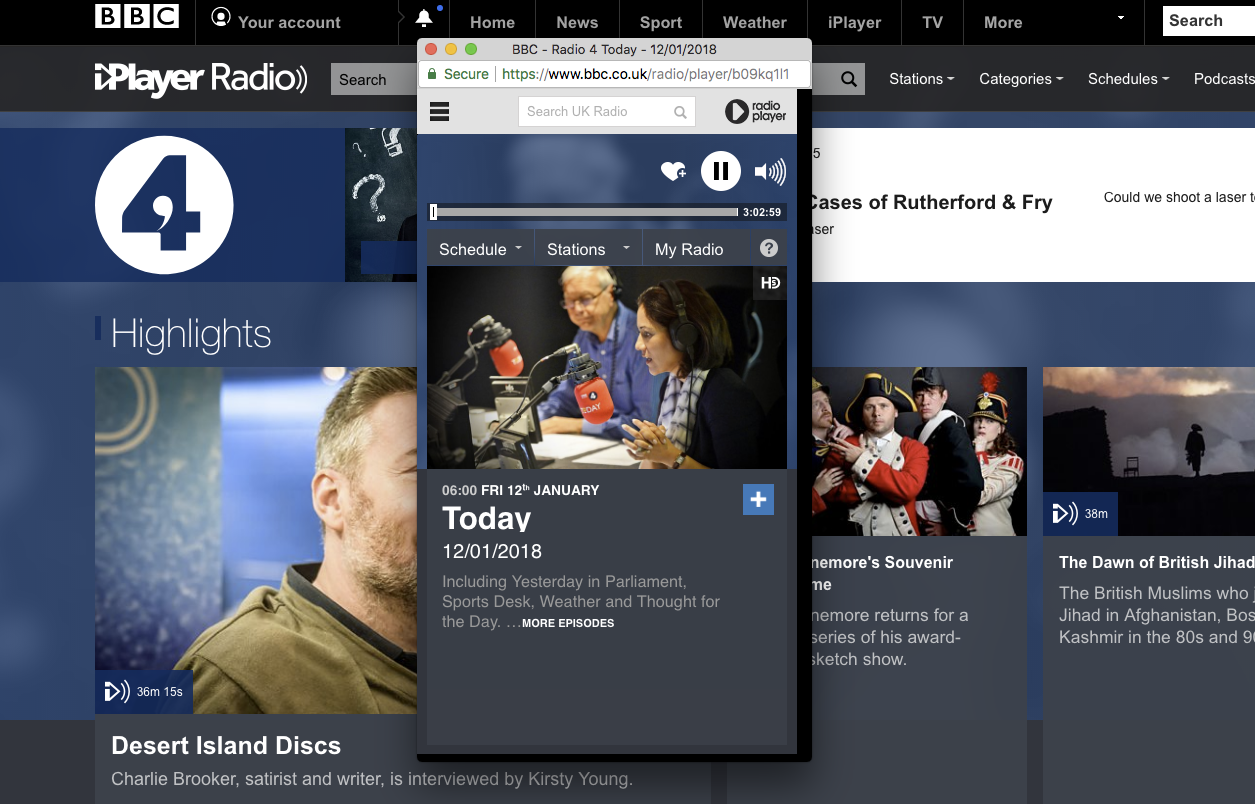Go to BBC News
Image resolution: width=1255 pixels, height=804 pixels.
[577, 22]
